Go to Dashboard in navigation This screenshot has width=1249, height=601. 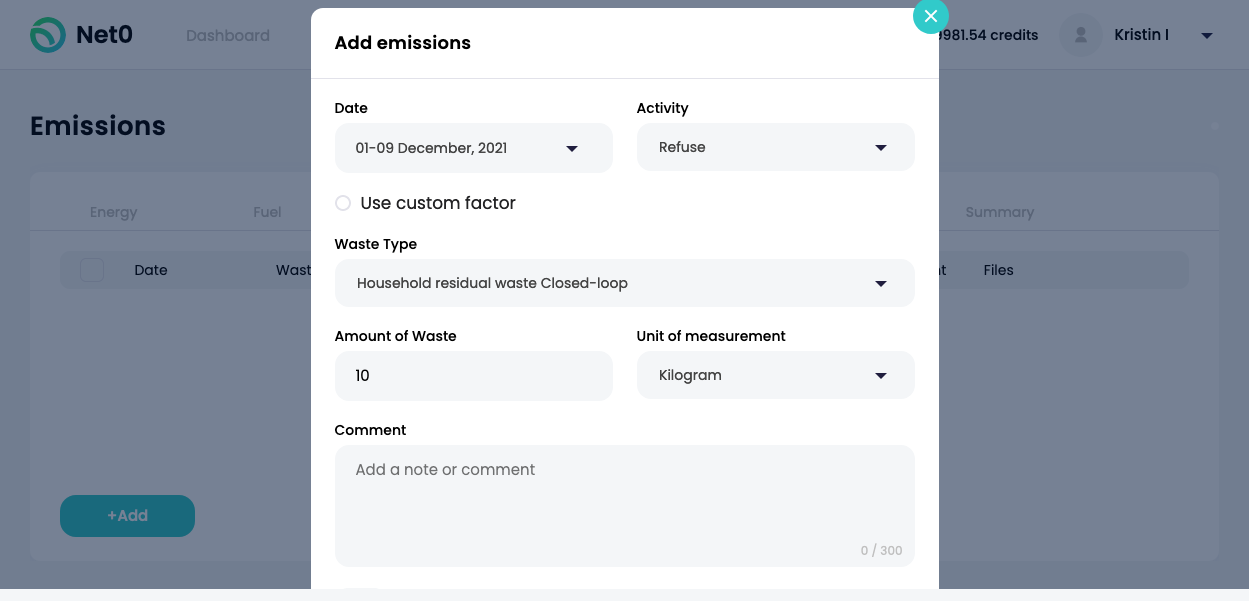[x=228, y=36]
